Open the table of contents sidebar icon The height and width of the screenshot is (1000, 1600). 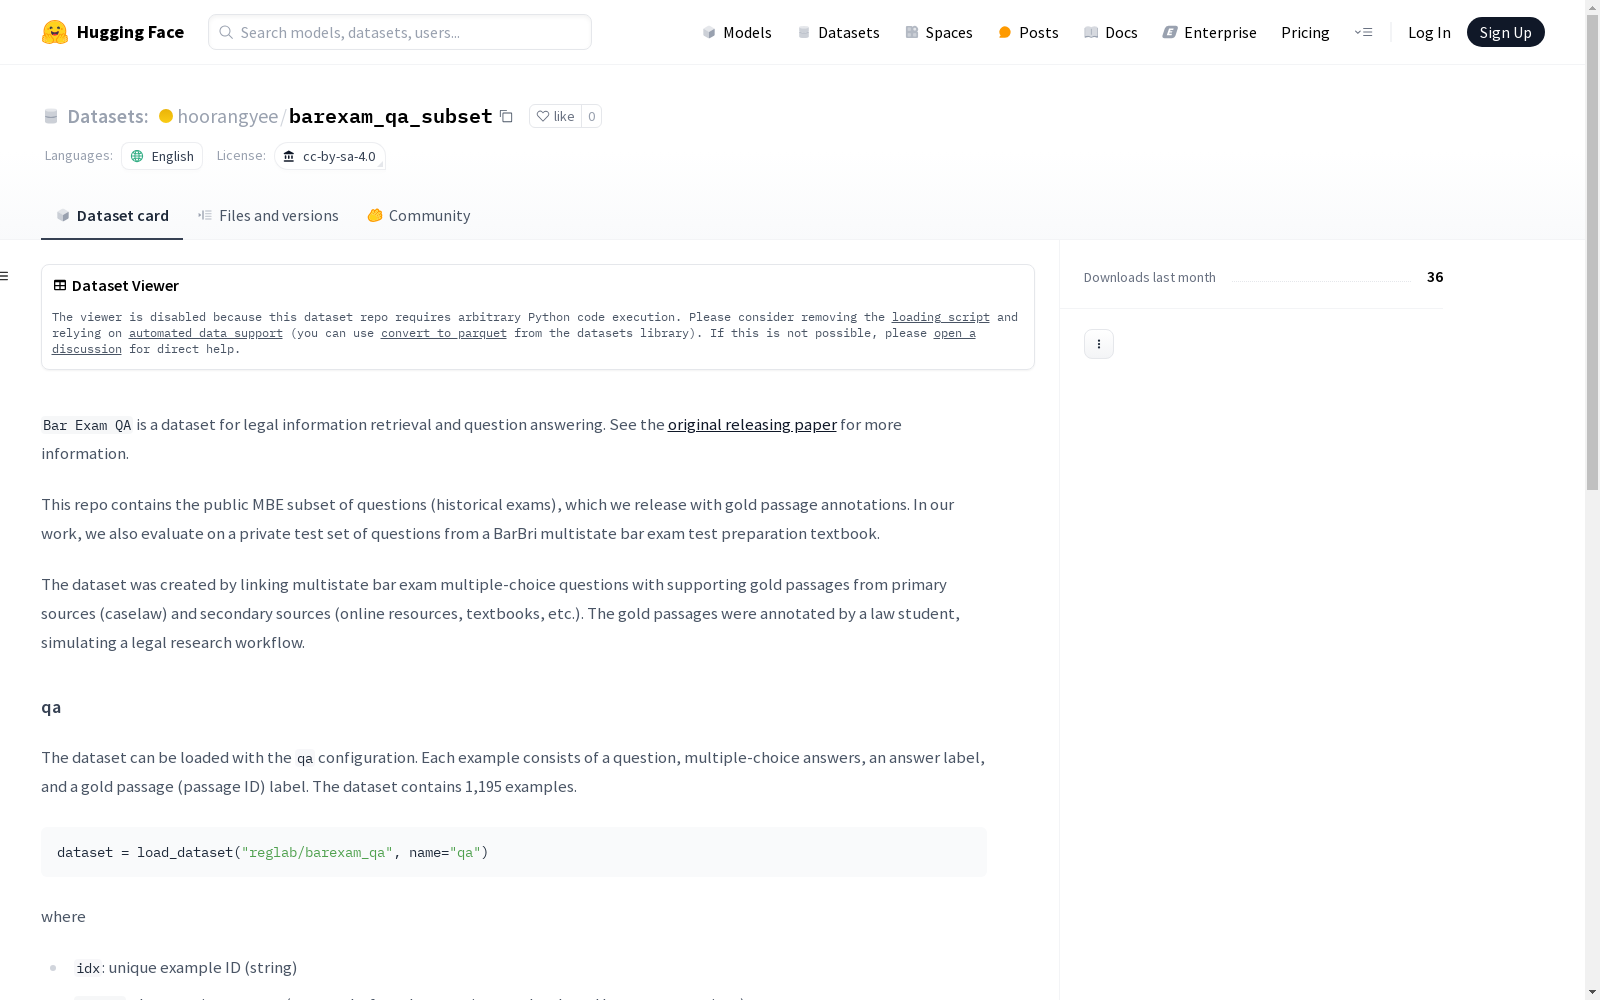[5, 276]
